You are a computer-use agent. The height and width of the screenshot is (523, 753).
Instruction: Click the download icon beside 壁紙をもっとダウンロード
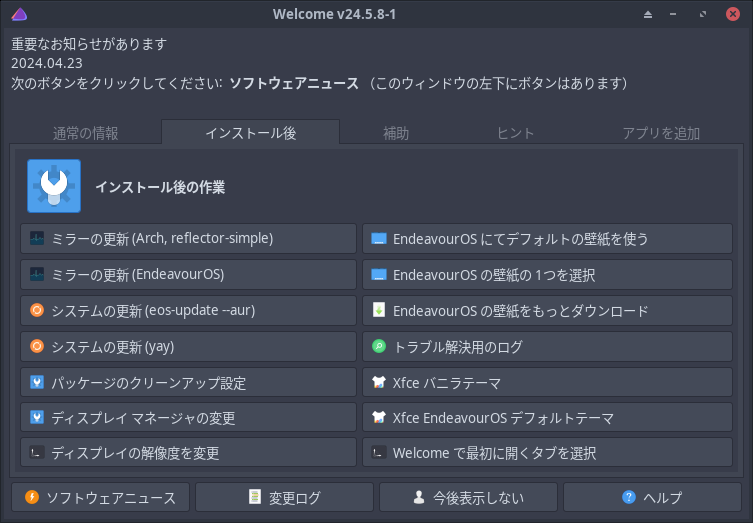pos(379,310)
